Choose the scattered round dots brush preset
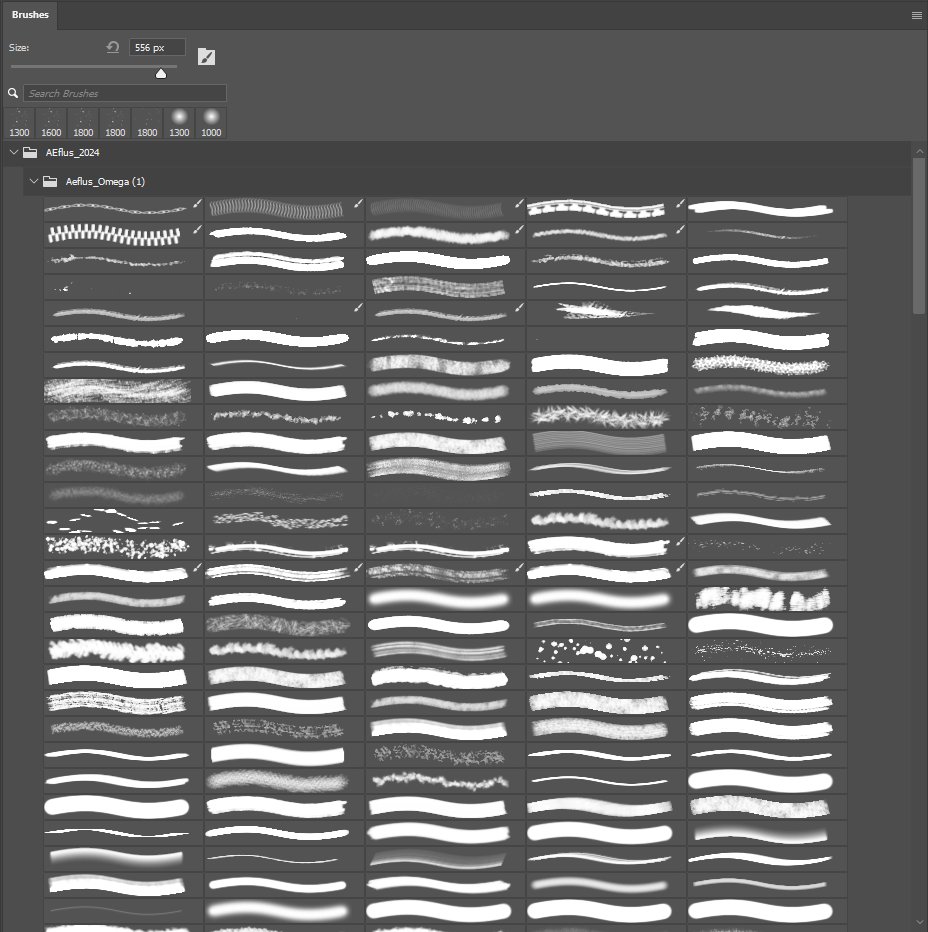928x932 pixels. tap(606, 651)
